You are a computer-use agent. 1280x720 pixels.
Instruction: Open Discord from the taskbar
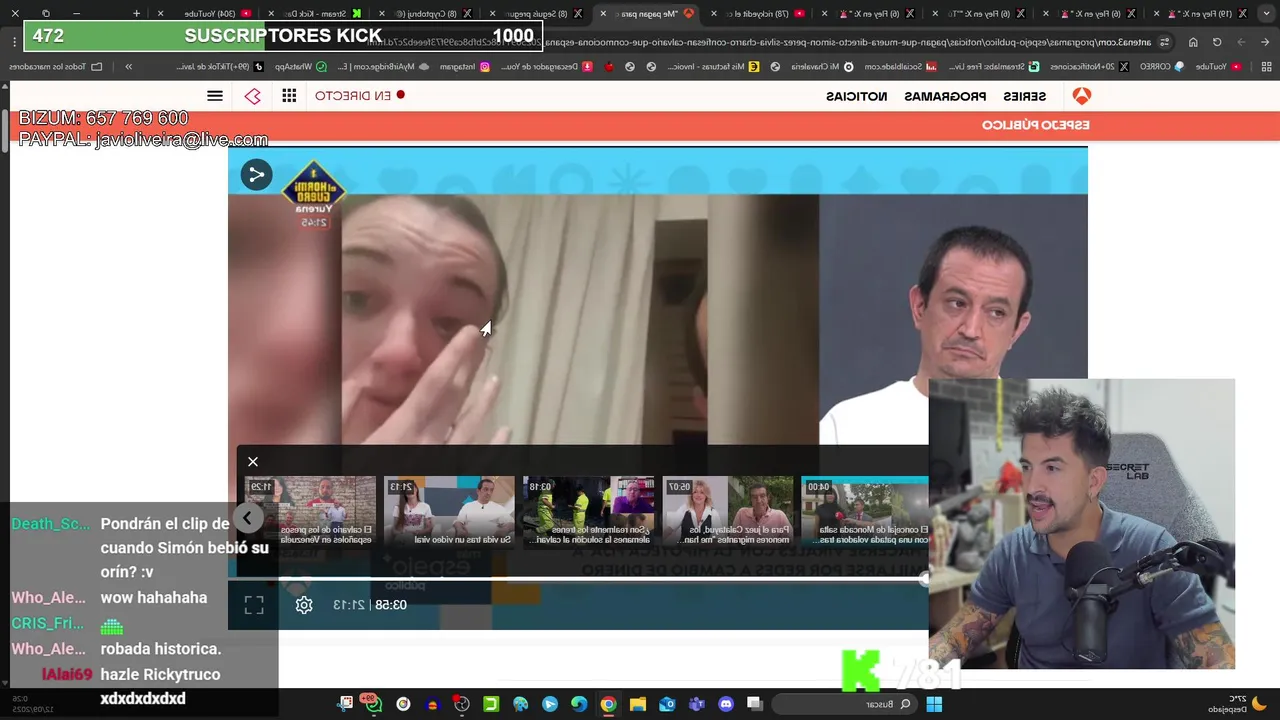(726, 704)
